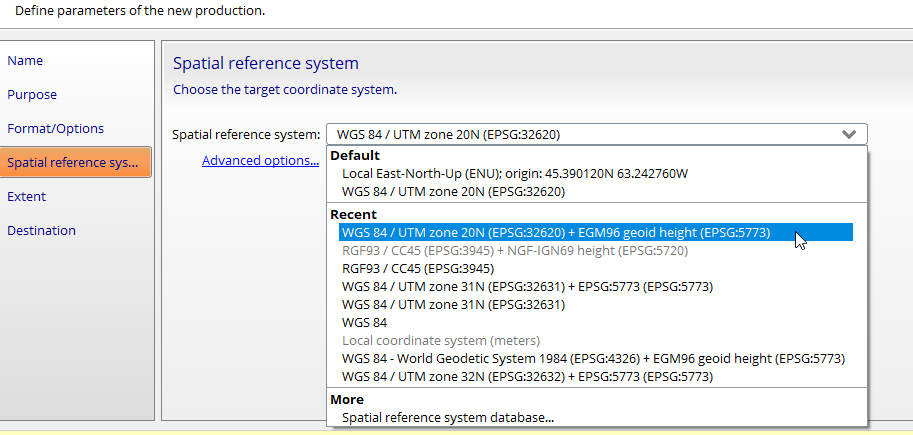Choose UTM zone 31N + EPSG:5773 option
The width and height of the screenshot is (913, 435).
coord(528,287)
